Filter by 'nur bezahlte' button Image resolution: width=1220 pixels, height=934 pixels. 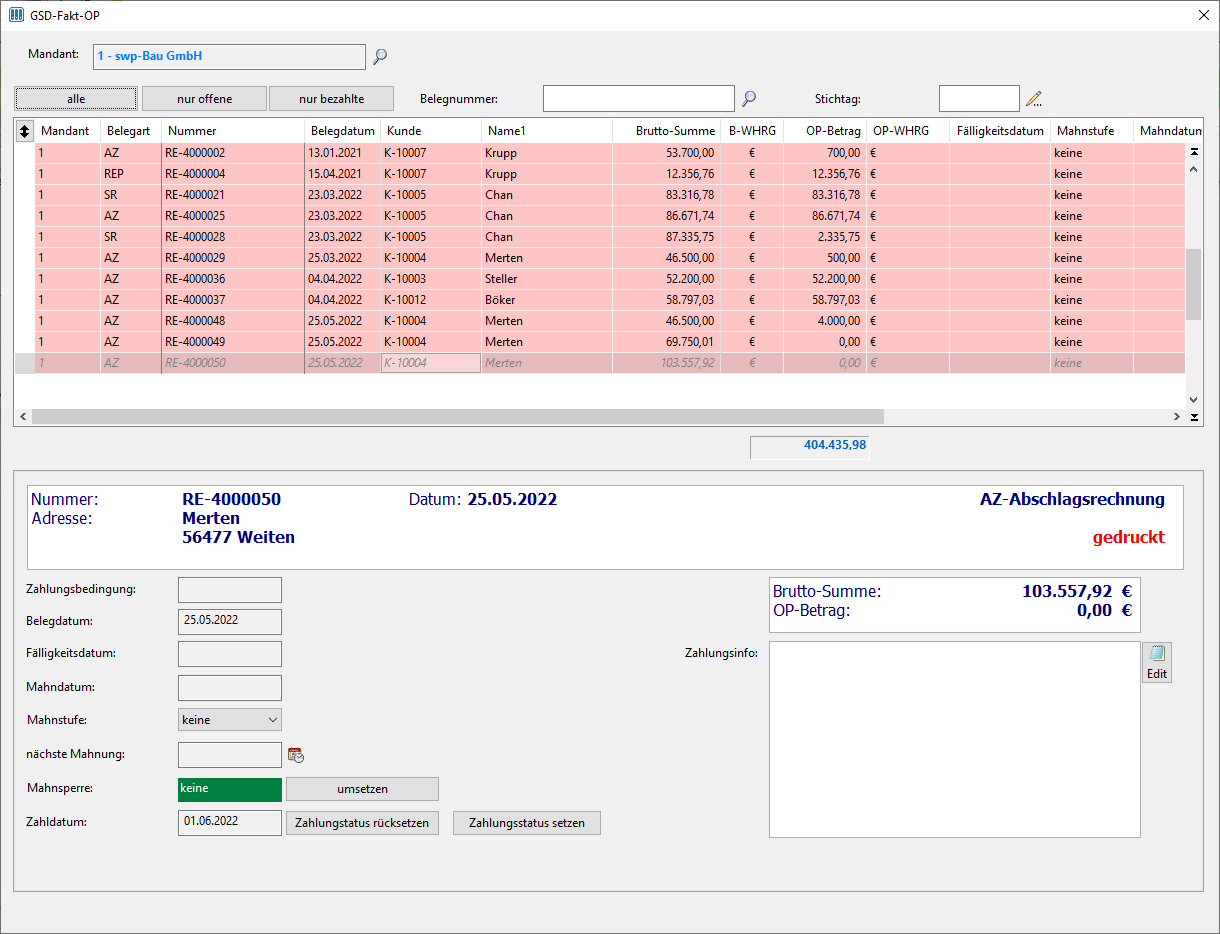pos(331,98)
